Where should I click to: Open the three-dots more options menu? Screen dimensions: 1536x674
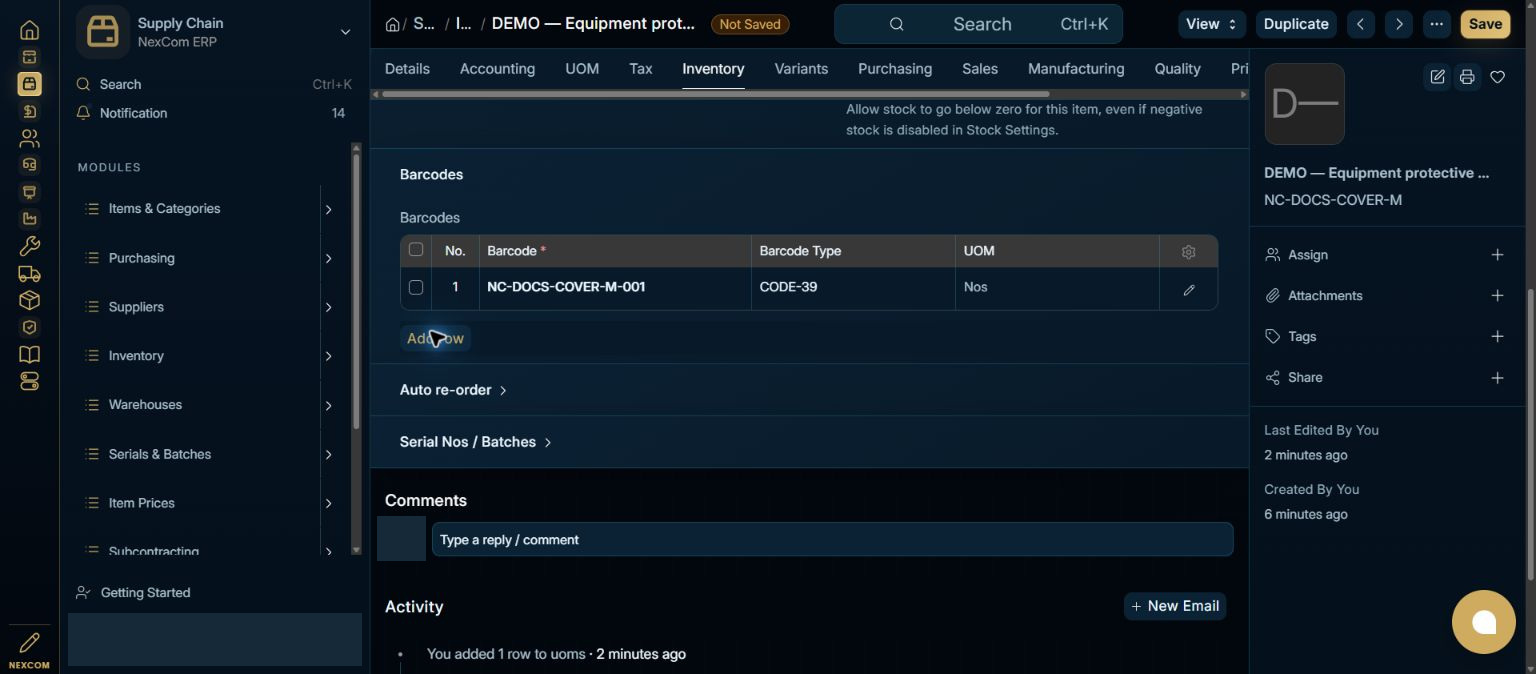point(1437,24)
